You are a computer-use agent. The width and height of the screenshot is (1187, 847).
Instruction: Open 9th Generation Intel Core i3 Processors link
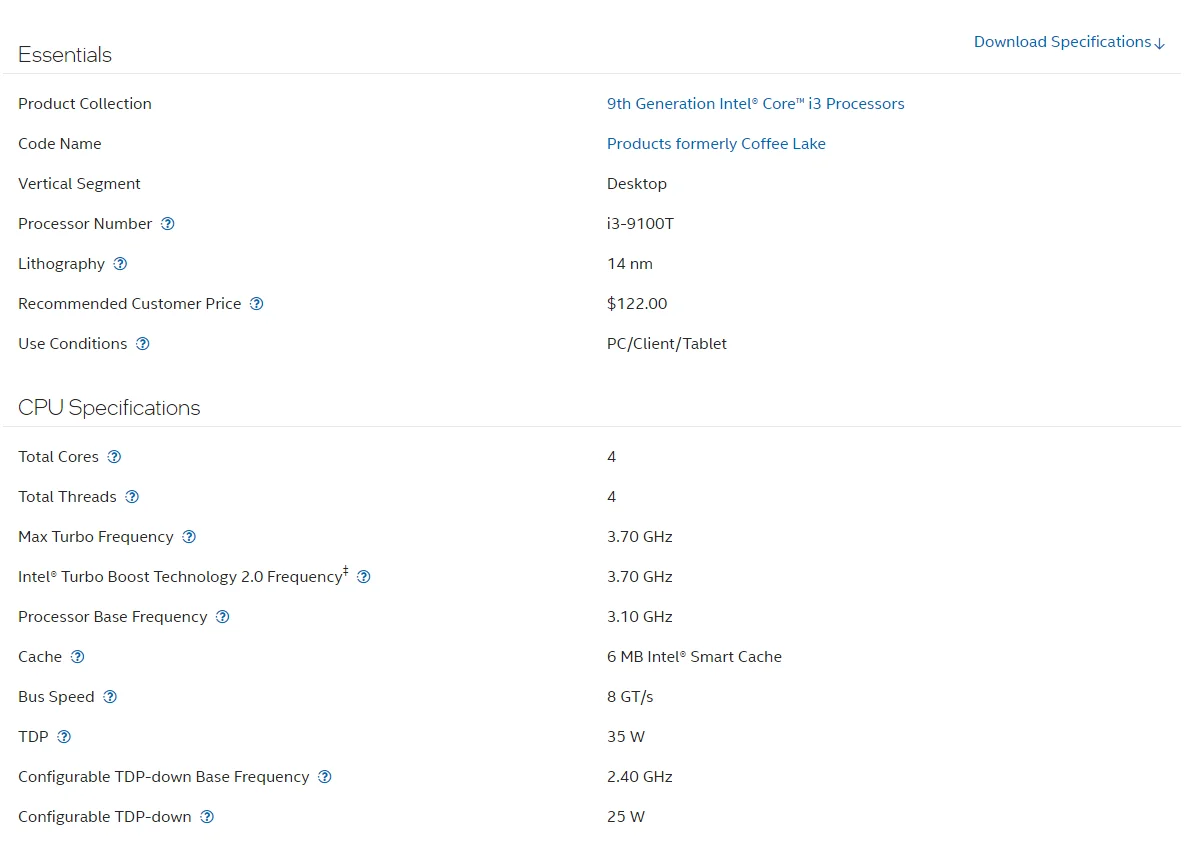[755, 104]
